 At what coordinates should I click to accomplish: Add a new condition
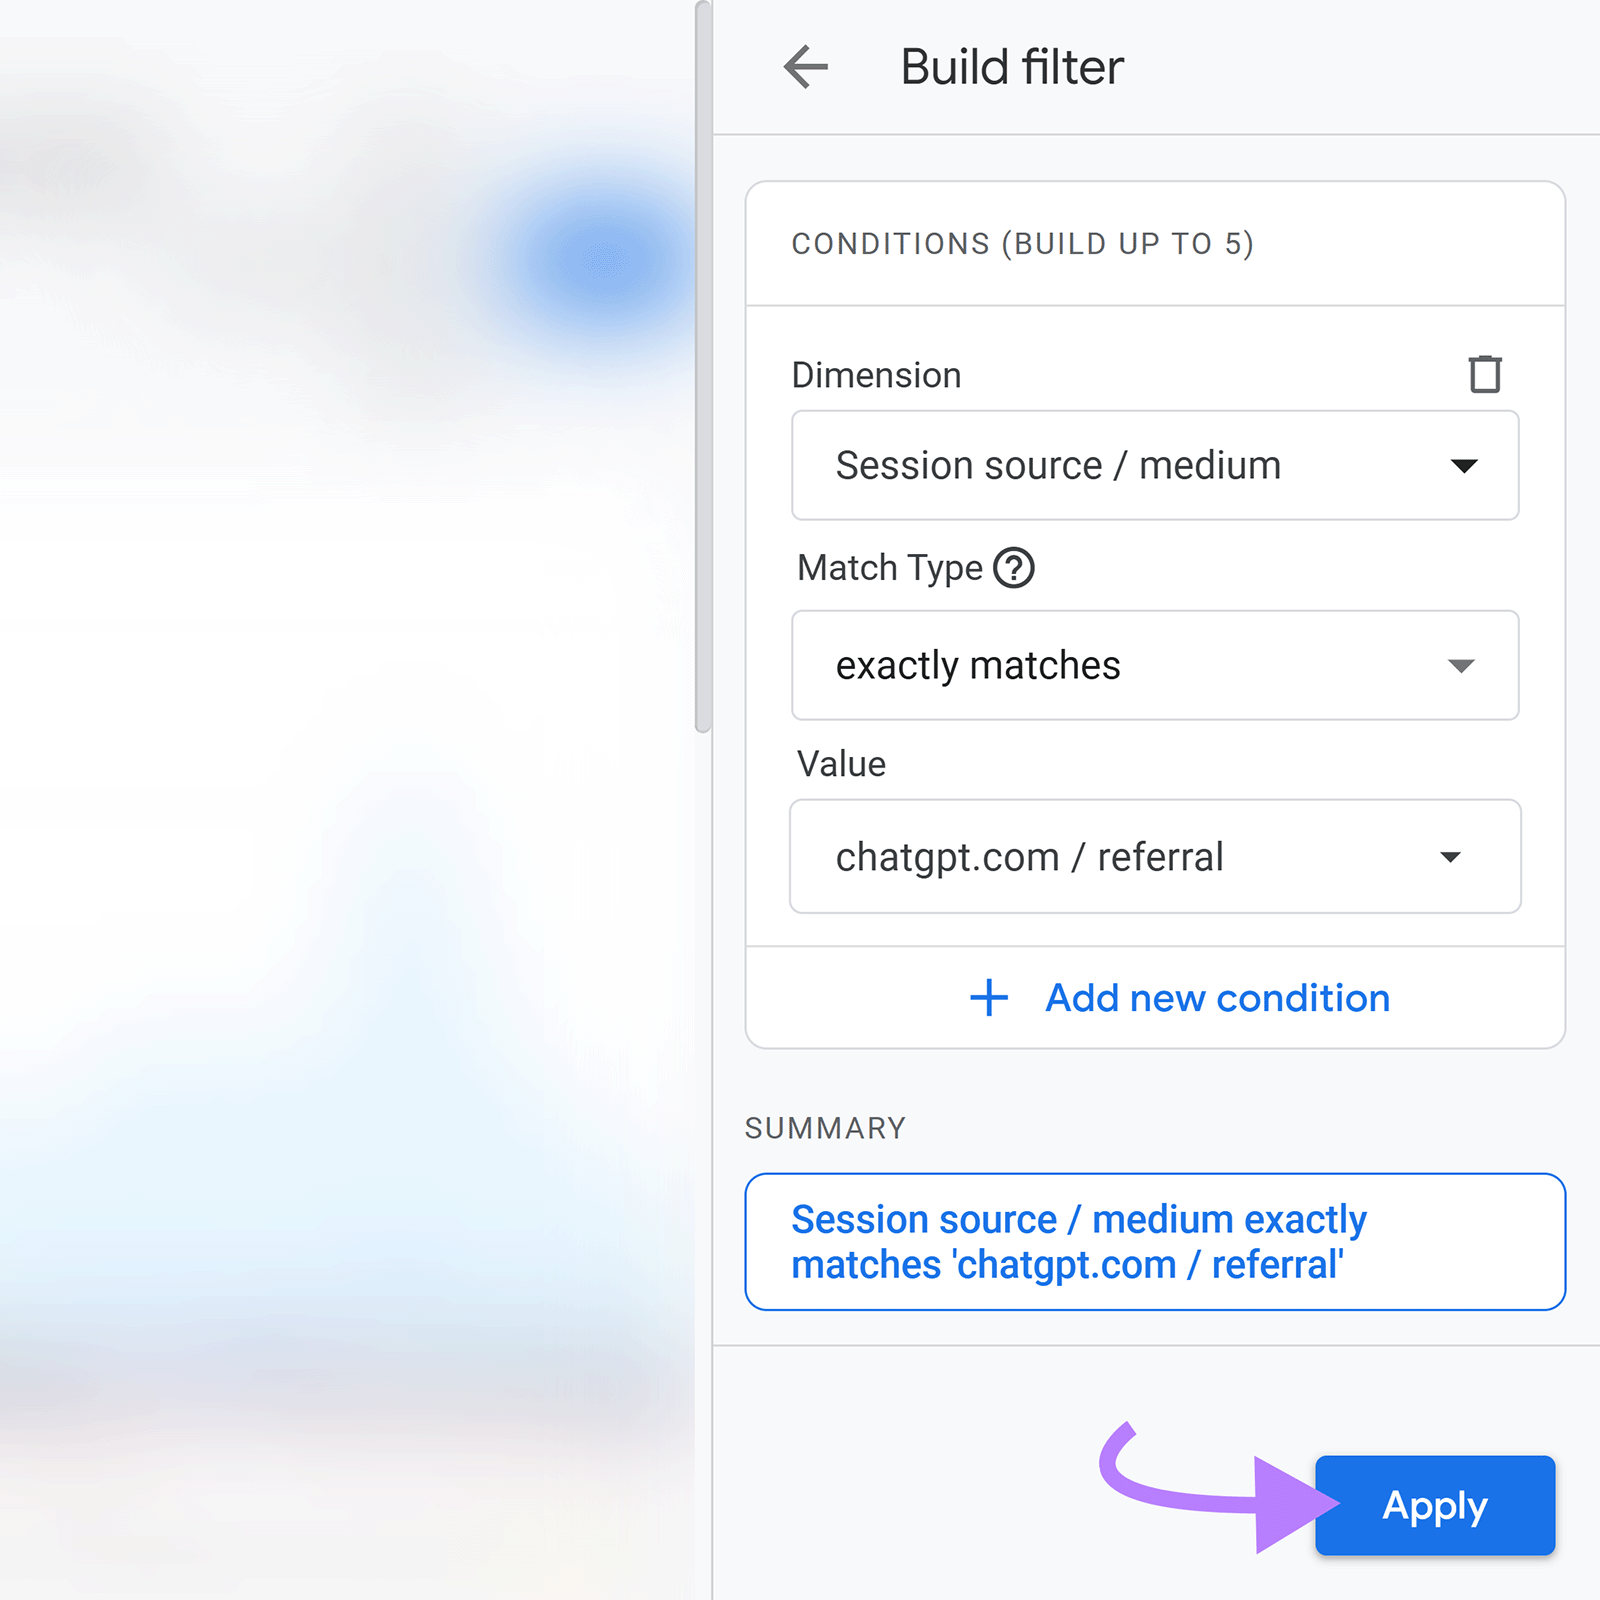tap(1216, 997)
